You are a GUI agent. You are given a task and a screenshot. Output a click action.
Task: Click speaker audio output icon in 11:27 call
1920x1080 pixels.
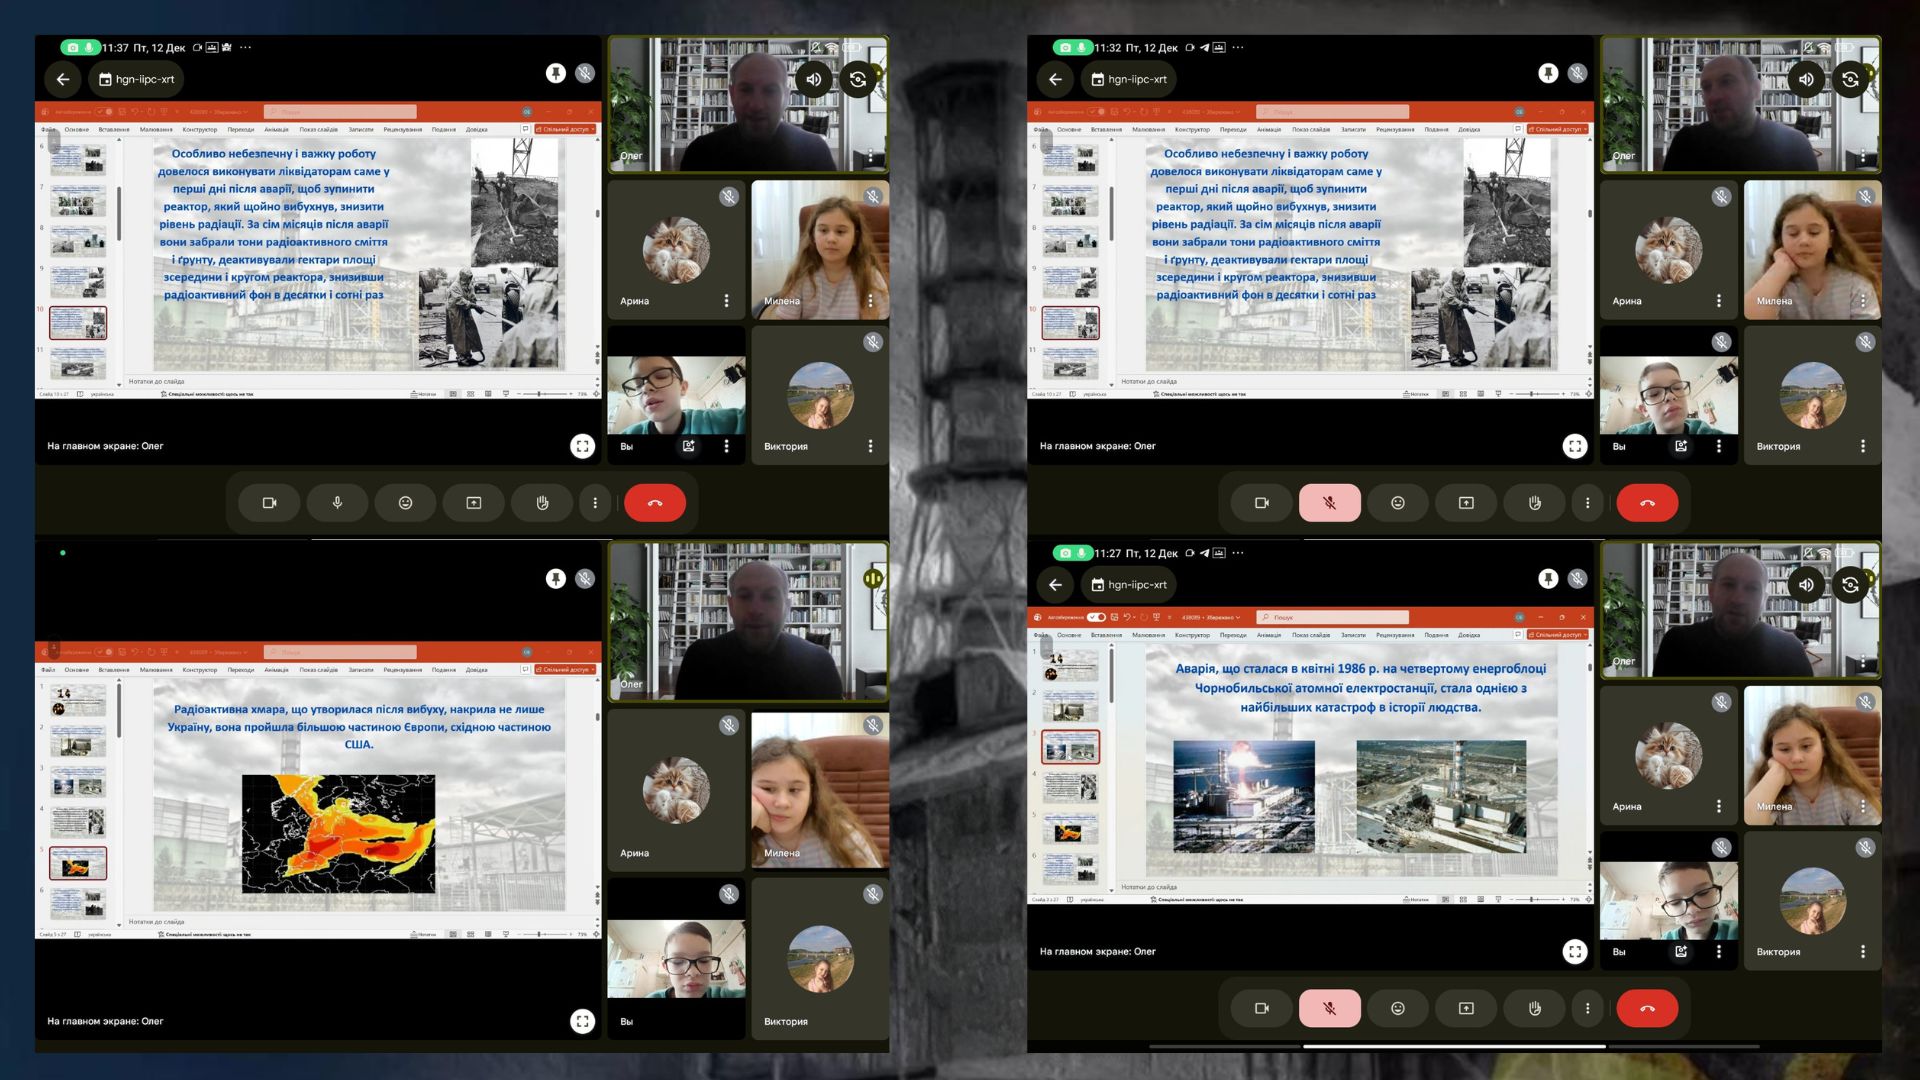[1806, 585]
